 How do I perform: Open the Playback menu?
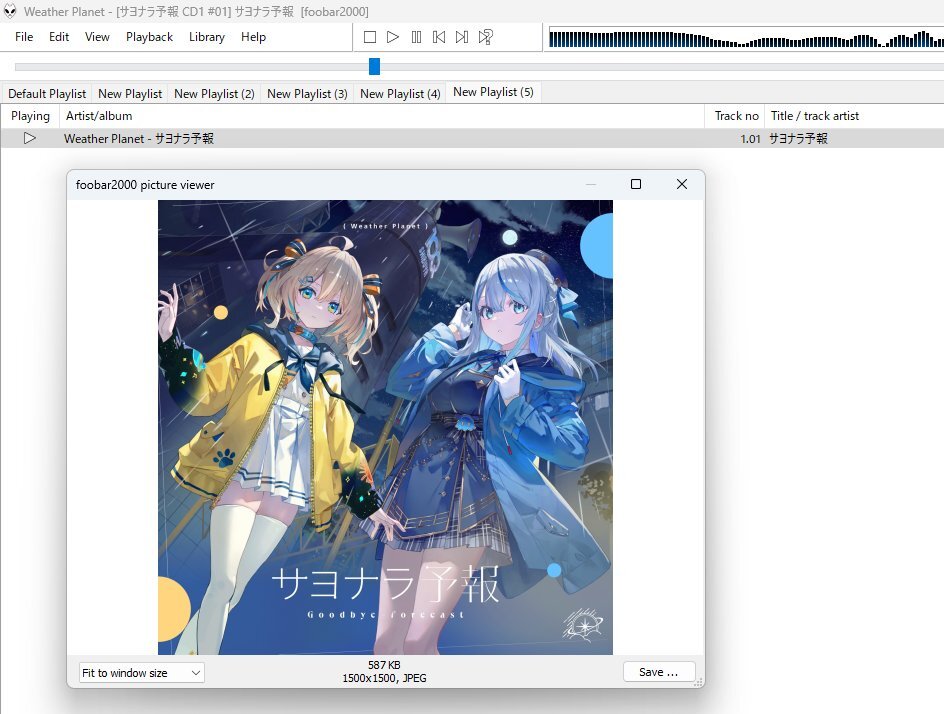point(149,37)
